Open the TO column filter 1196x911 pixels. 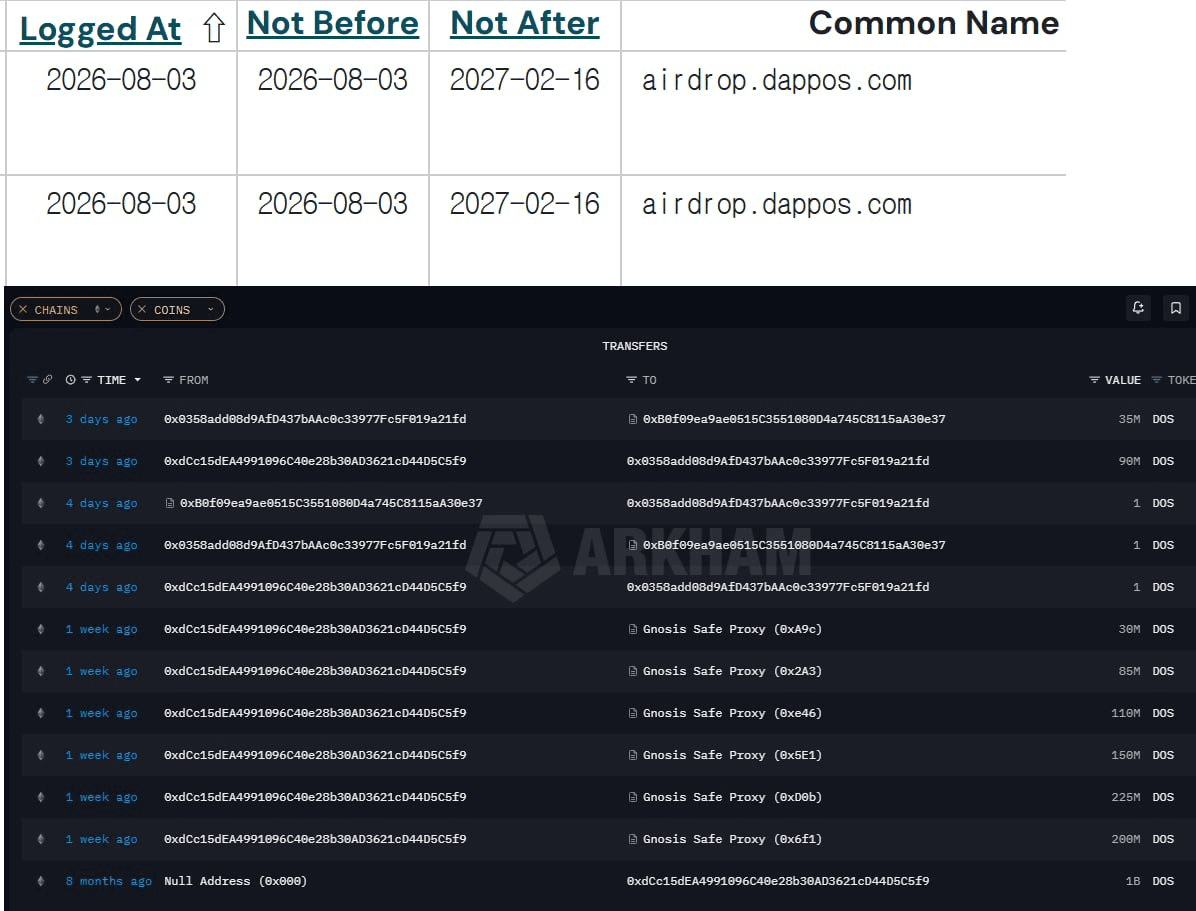point(631,379)
